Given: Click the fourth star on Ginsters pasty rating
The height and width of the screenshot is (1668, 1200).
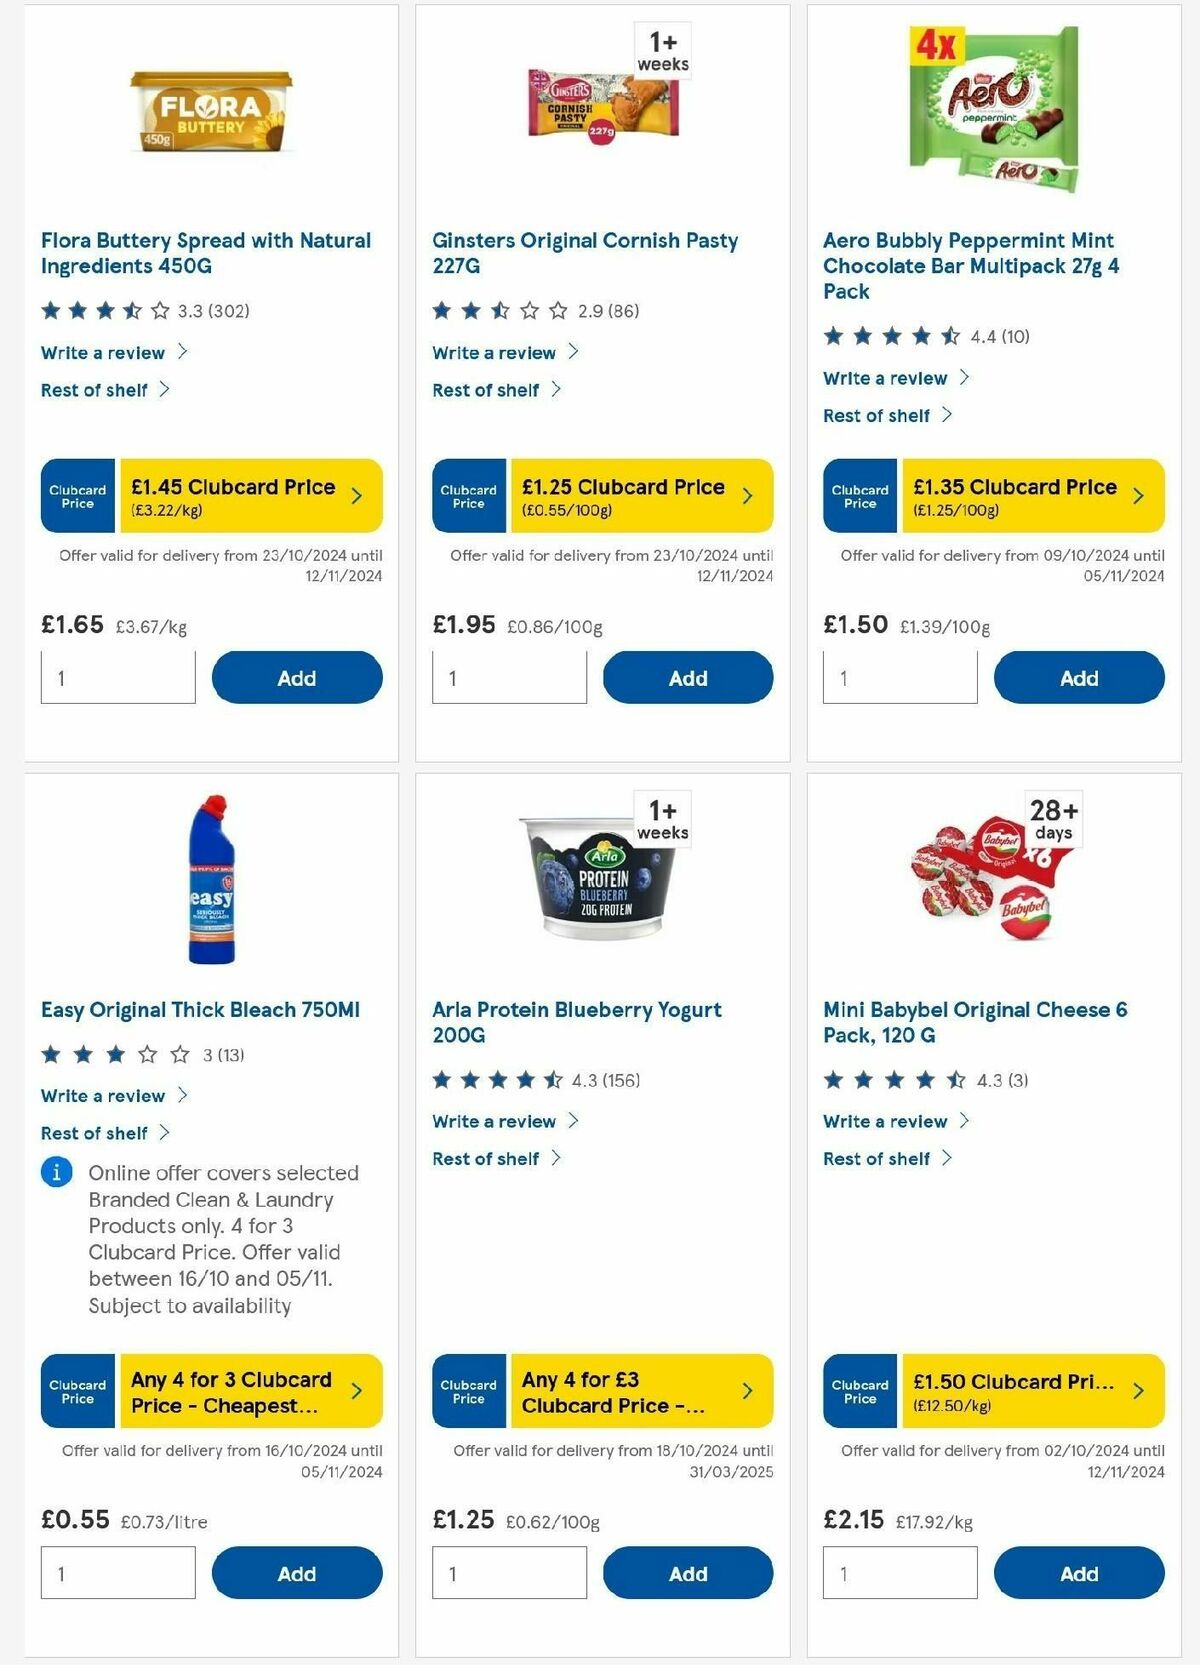Looking at the screenshot, I should pyautogui.click(x=531, y=309).
